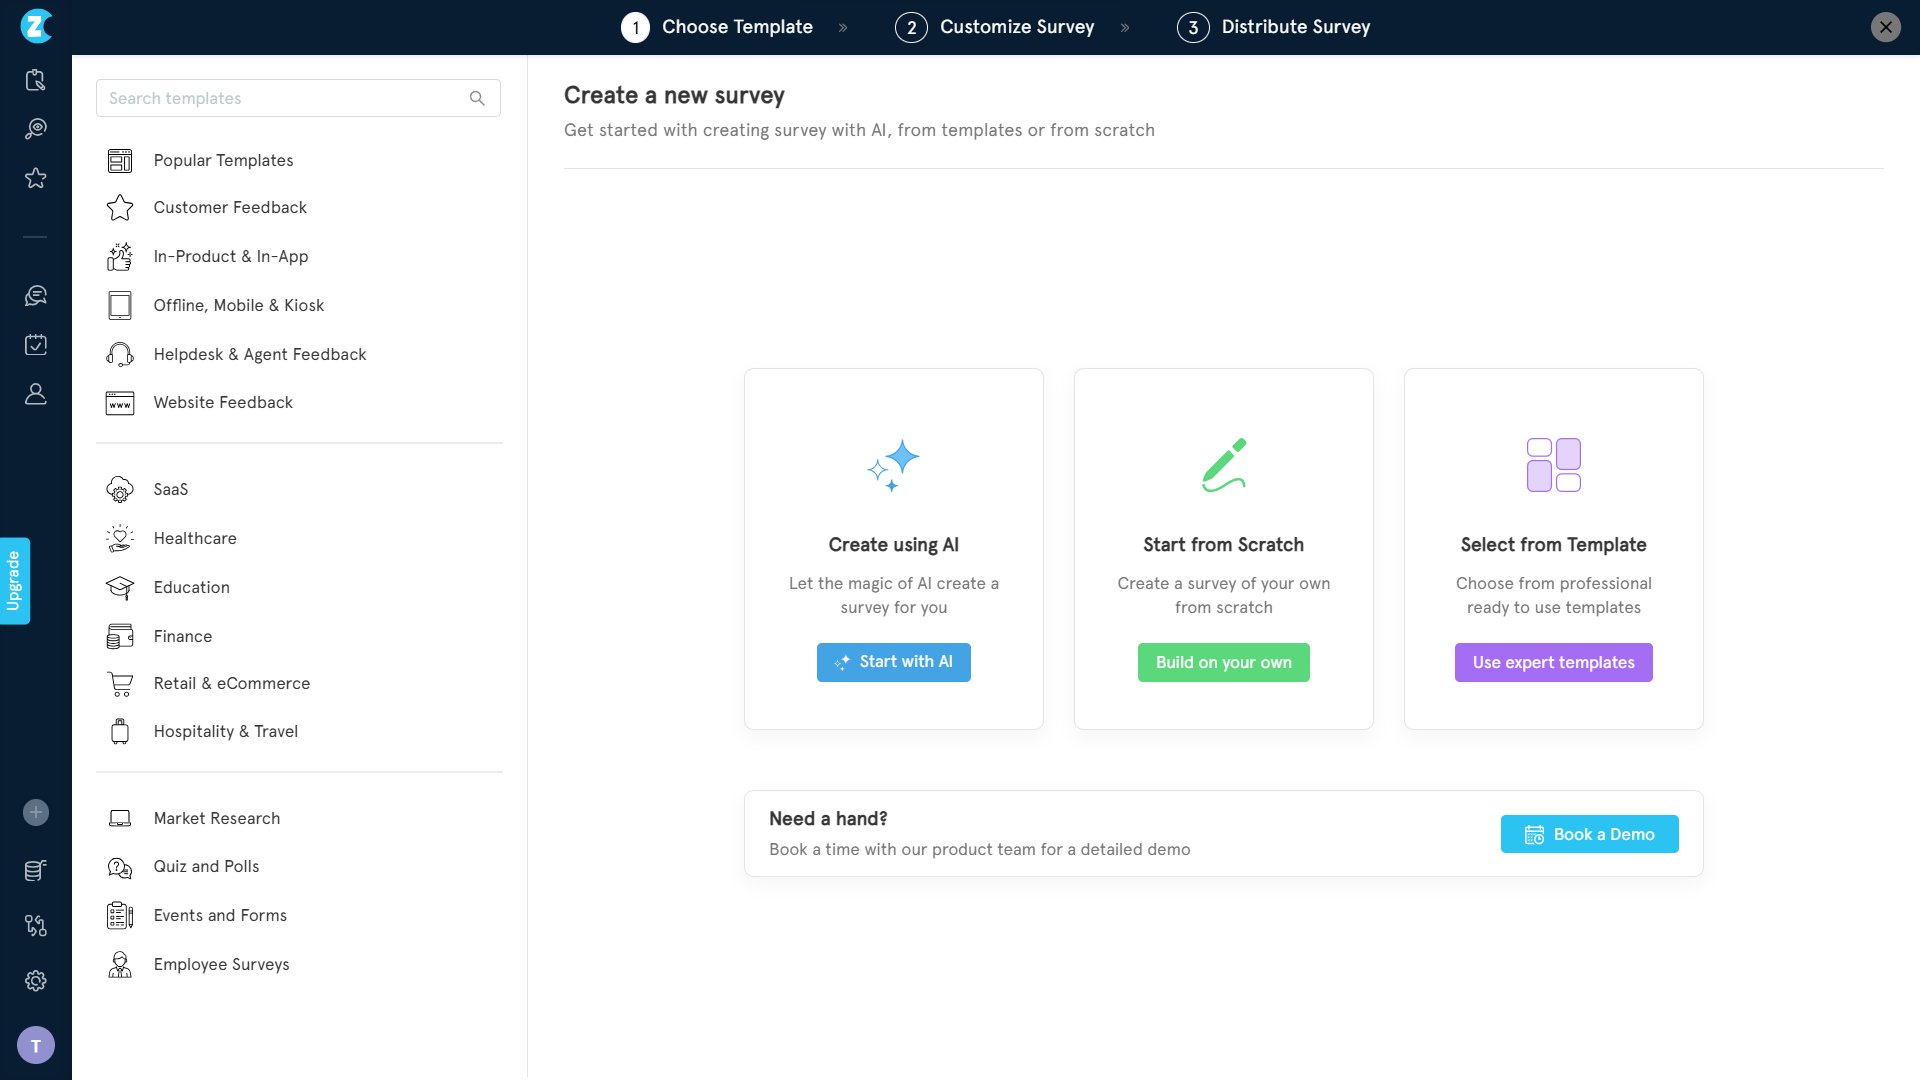Open the integrations workflow icon in the sidebar
Image resolution: width=1920 pixels, height=1080 pixels.
click(x=36, y=926)
